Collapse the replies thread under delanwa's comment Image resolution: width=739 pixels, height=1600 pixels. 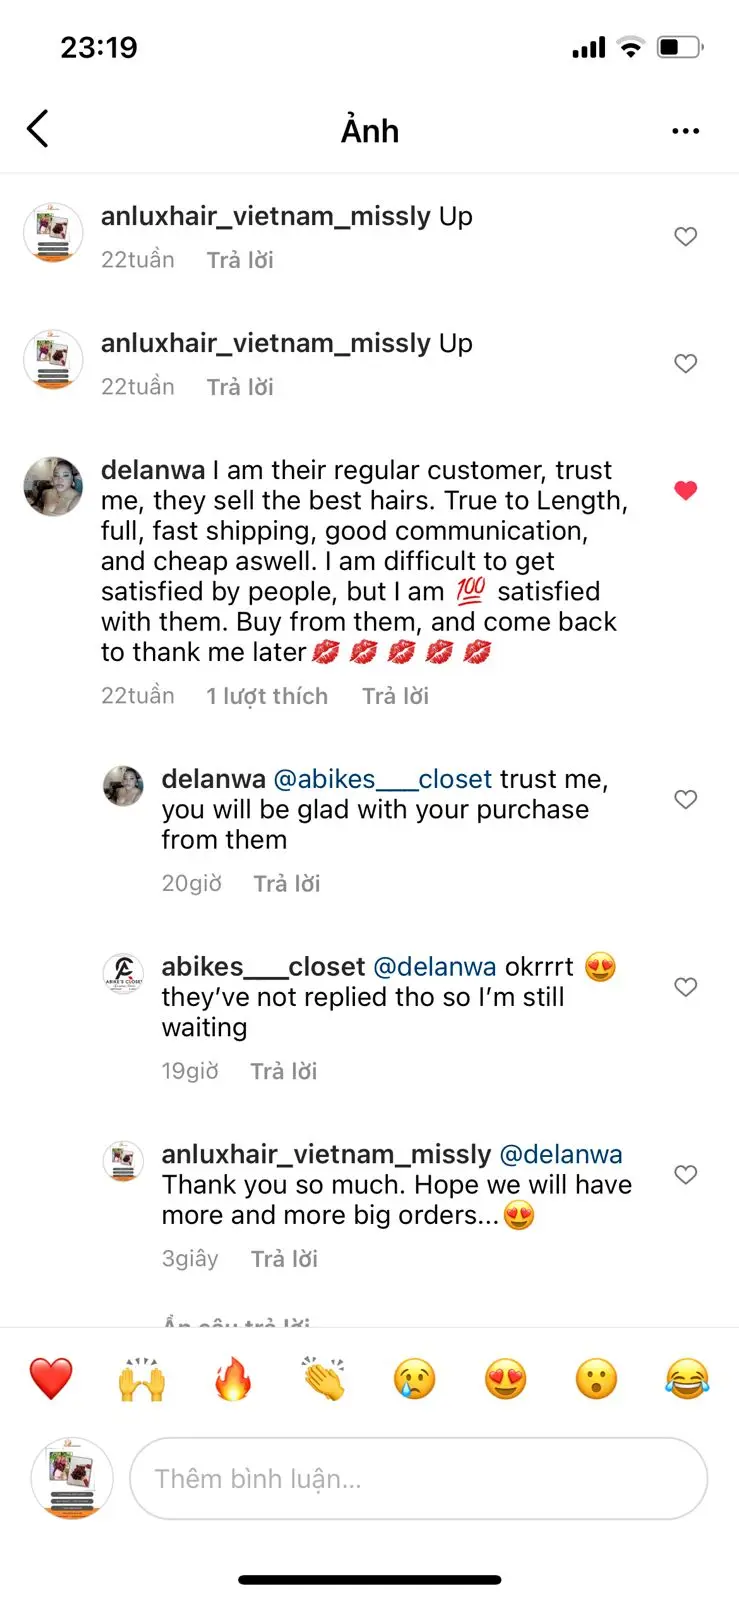click(237, 1320)
